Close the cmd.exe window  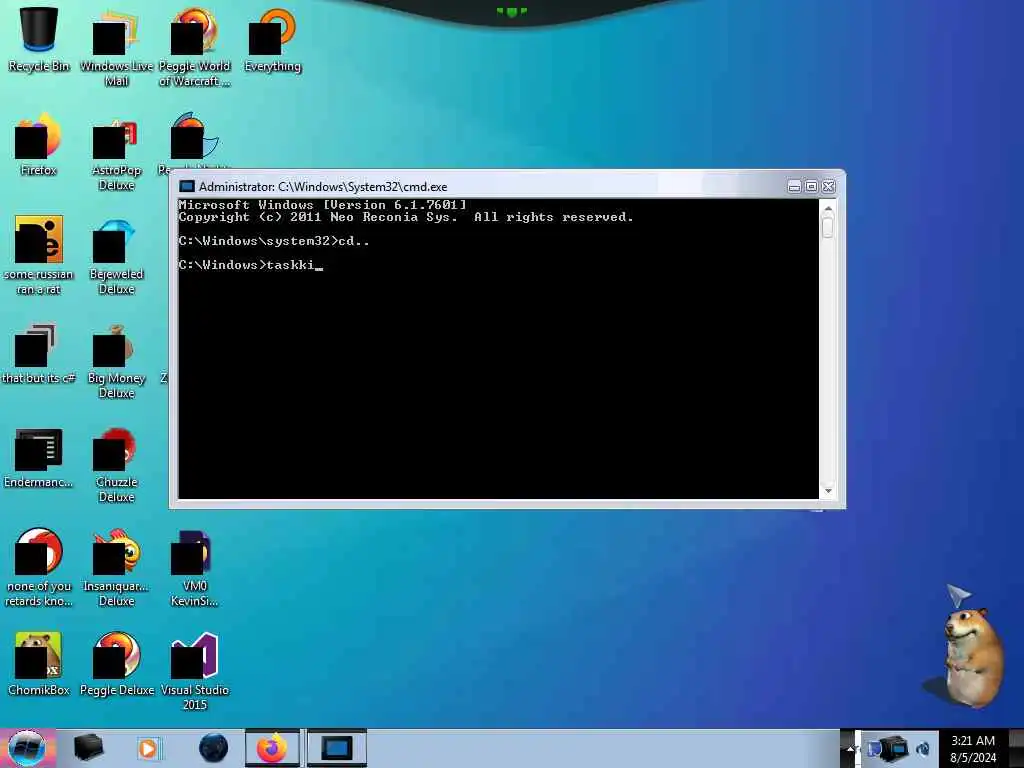[828, 187]
